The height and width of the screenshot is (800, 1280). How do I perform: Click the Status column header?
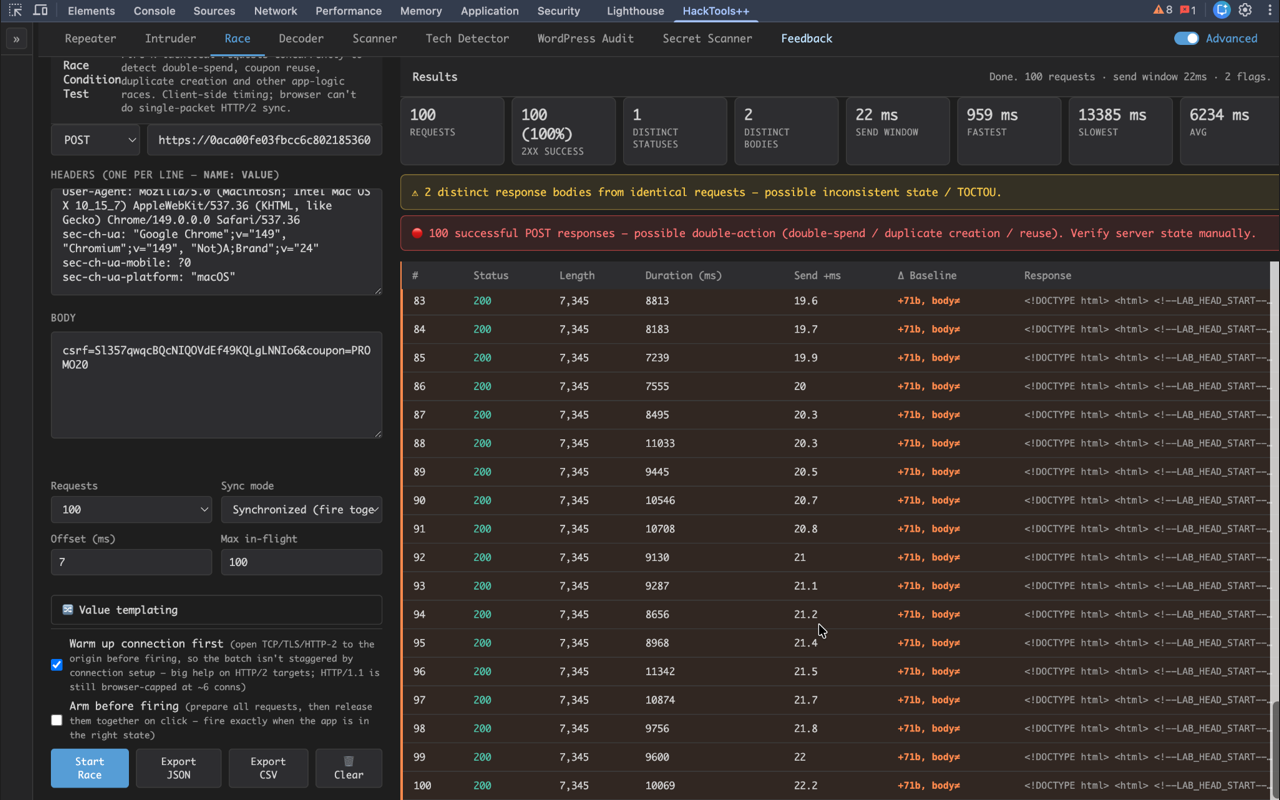click(x=491, y=275)
